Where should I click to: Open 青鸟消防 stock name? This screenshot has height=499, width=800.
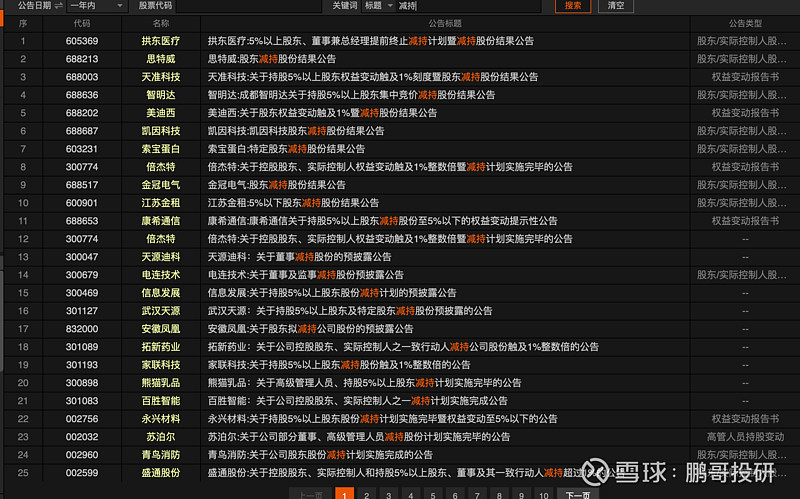(x=161, y=455)
